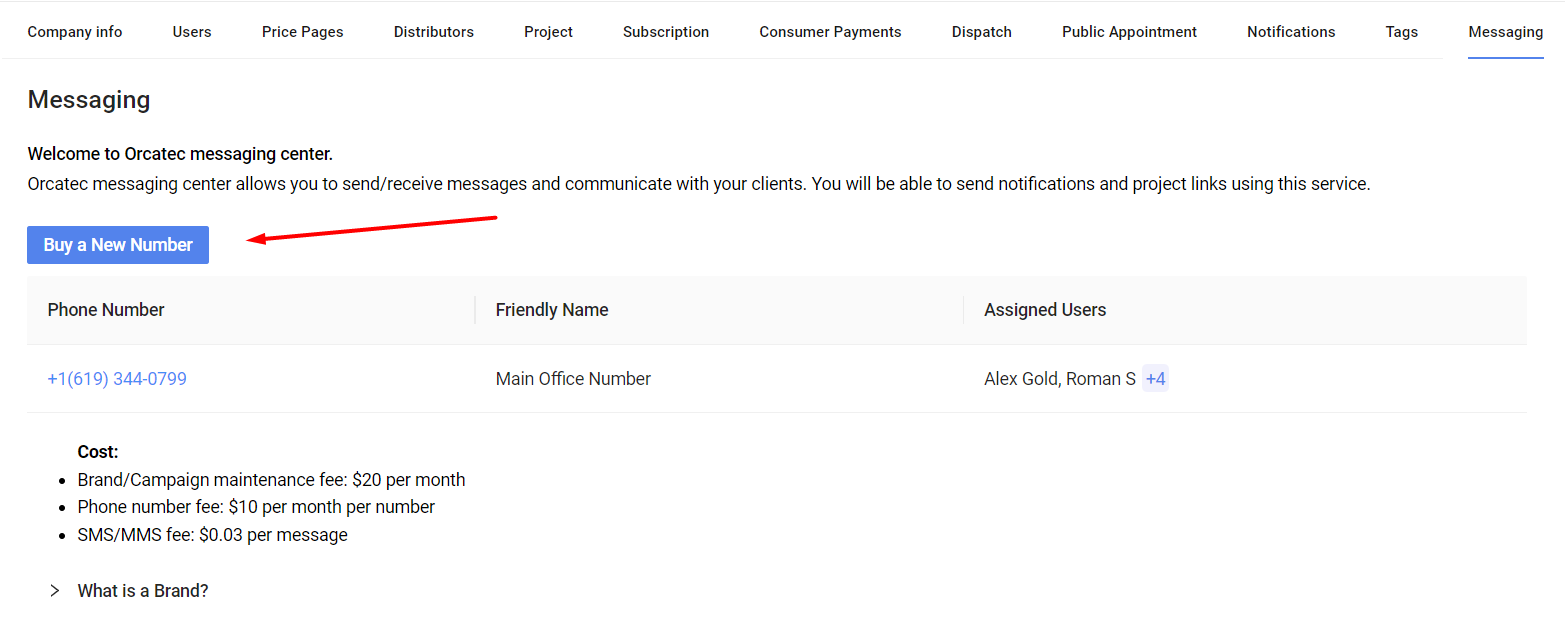Click the Messaging tab

[1506, 32]
